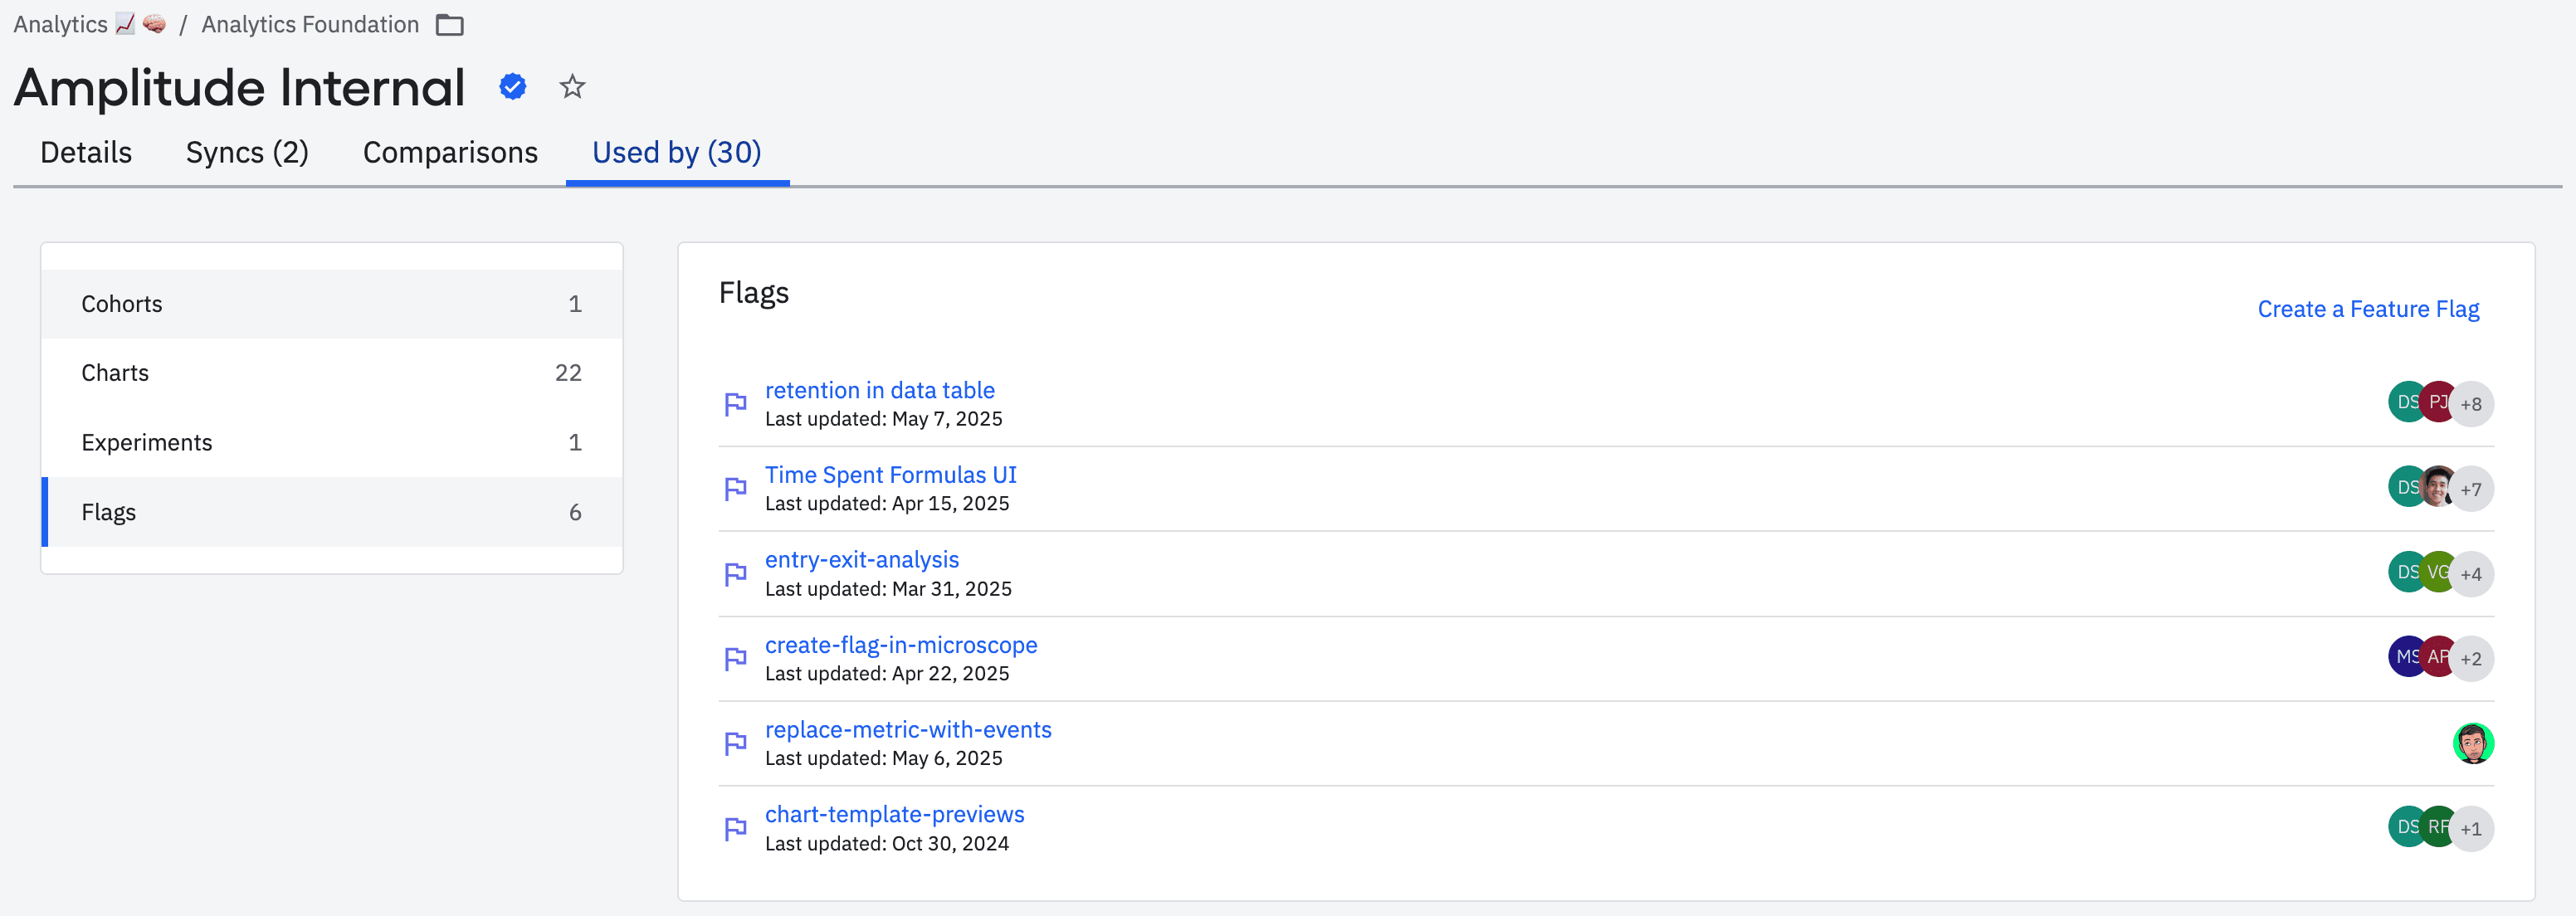Click Create a Feature Flag link

[x=2367, y=309]
